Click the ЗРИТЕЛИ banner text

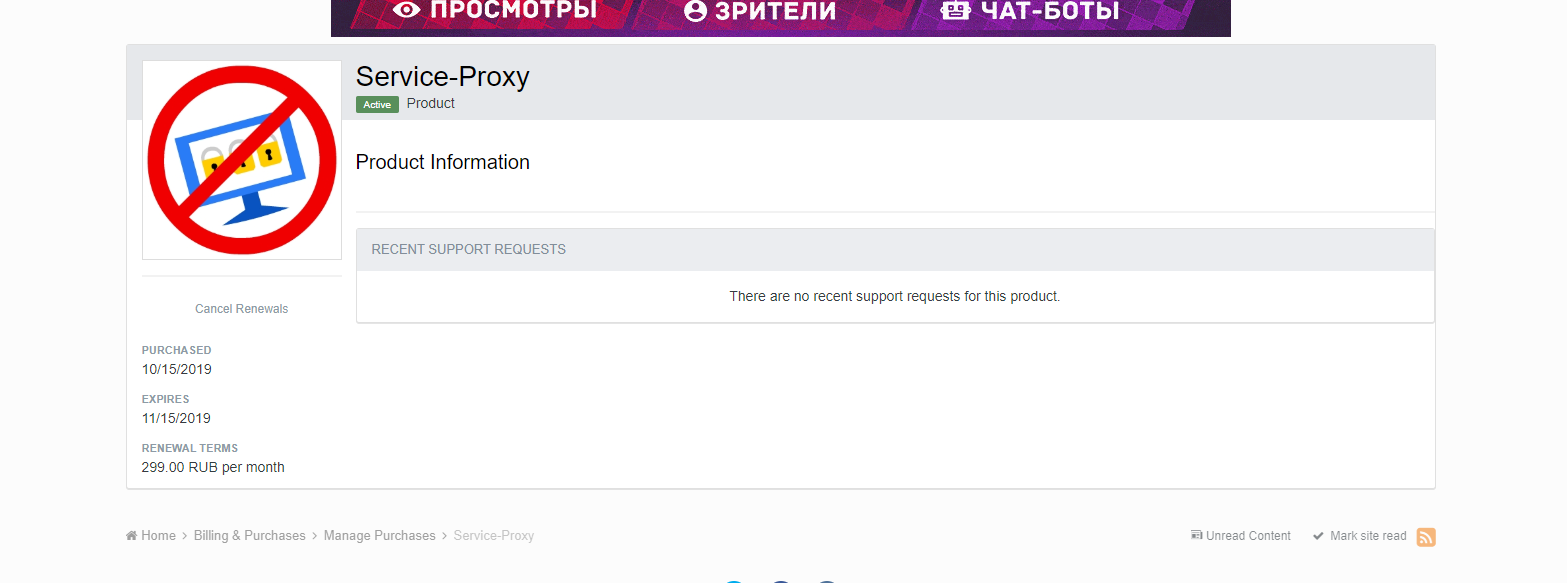pyautogui.click(x=775, y=11)
